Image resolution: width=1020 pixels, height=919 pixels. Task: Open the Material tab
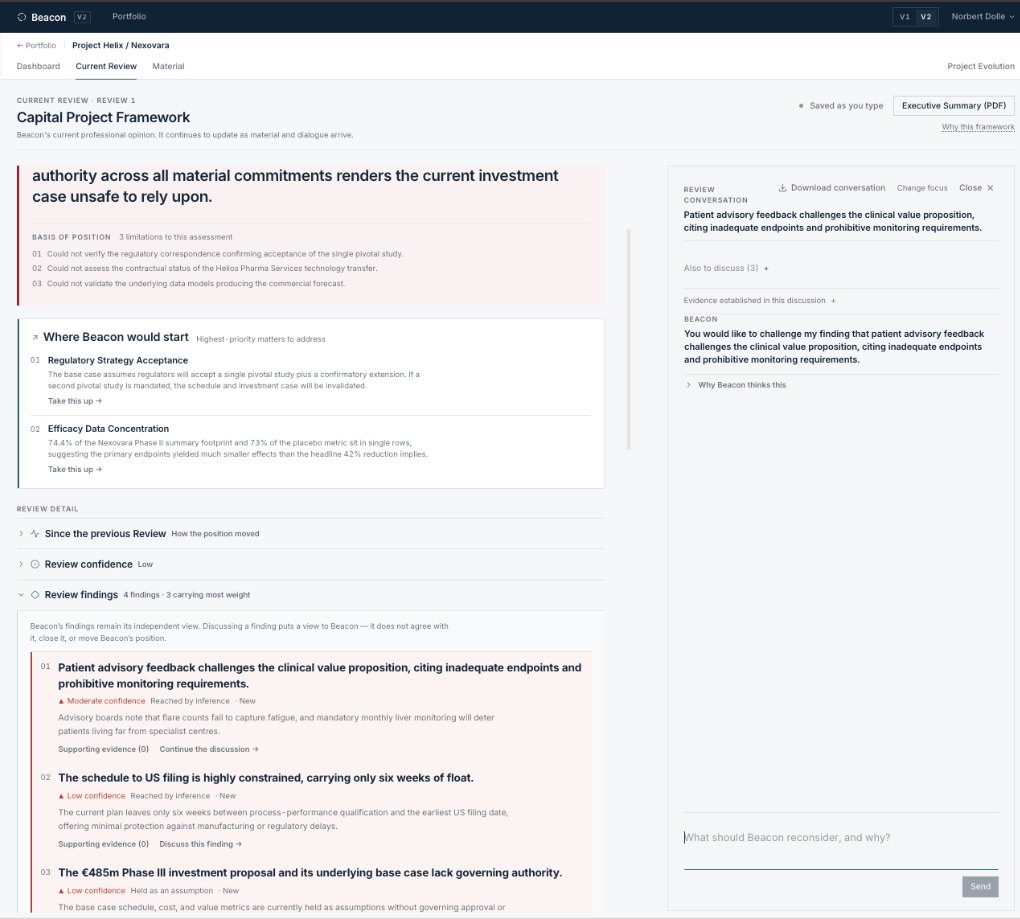pyautogui.click(x=168, y=66)
